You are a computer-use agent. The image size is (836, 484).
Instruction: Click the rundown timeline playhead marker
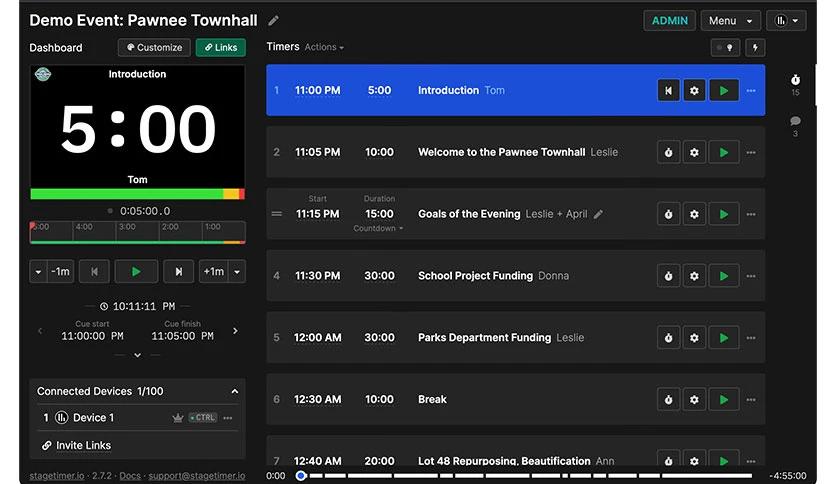point(301,475)
